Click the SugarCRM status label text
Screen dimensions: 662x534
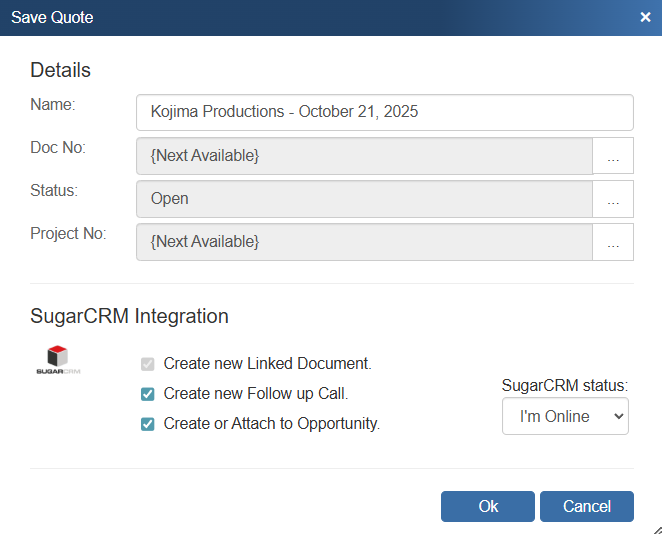click(x=564, y=386)
